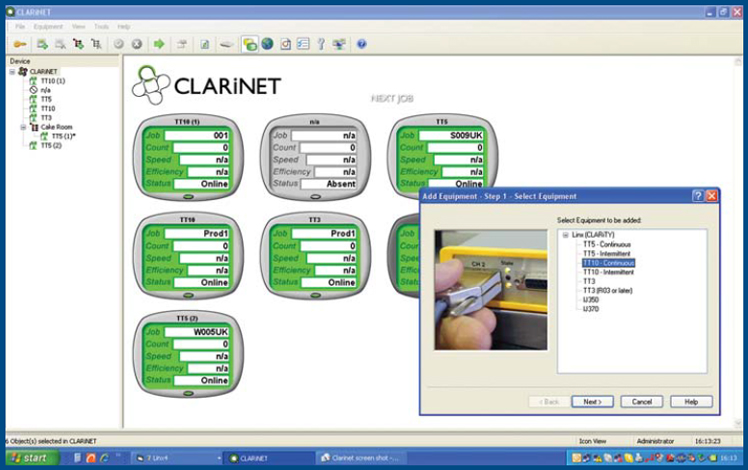Image resolution: width=748 pixels, height=470 pixels.
Task: Open the Tools menu
Action: tap(101, 27)
